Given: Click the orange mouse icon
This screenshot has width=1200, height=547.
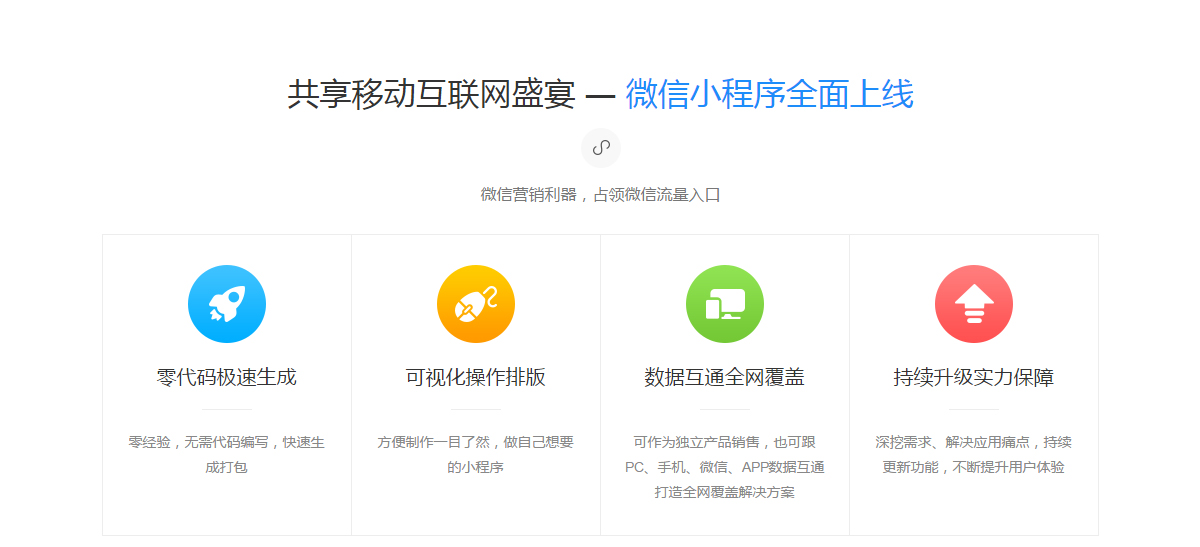Looking at the screenshot, I should point(476,304).
